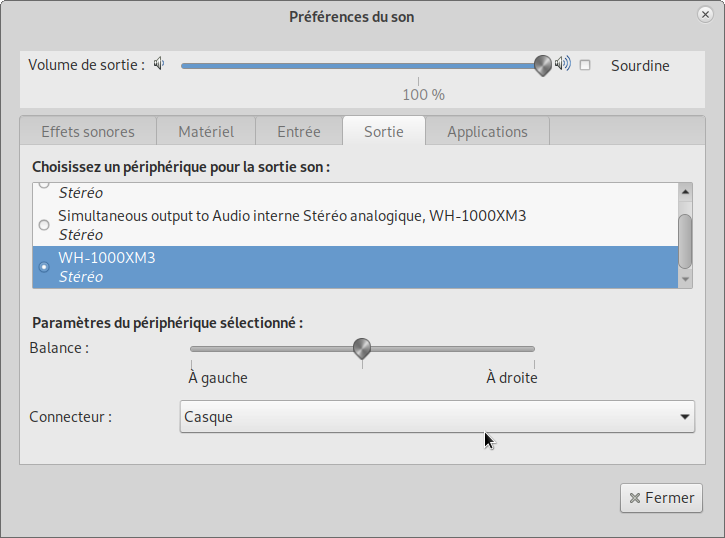Show the Applications tab
Viewport: 725px width, 538px height.
[x=487, y=131]
